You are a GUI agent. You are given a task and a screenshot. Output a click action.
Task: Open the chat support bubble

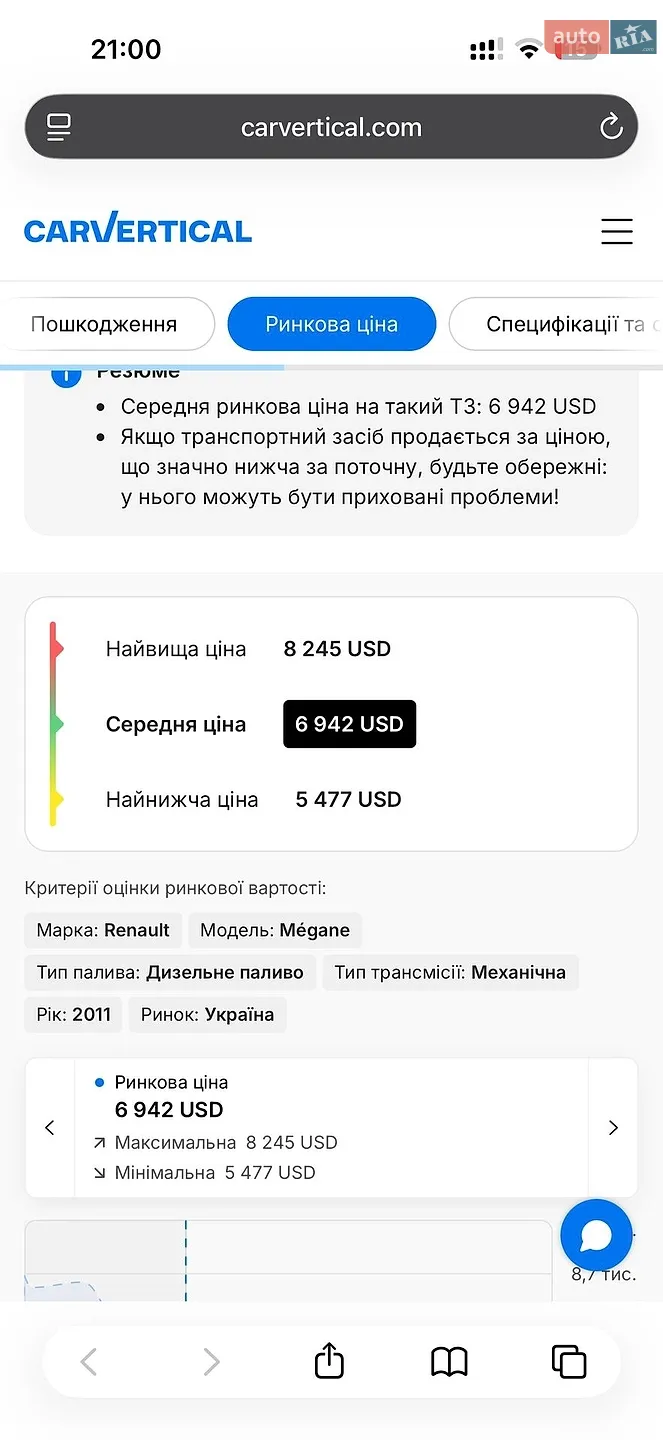[596, 1235]
